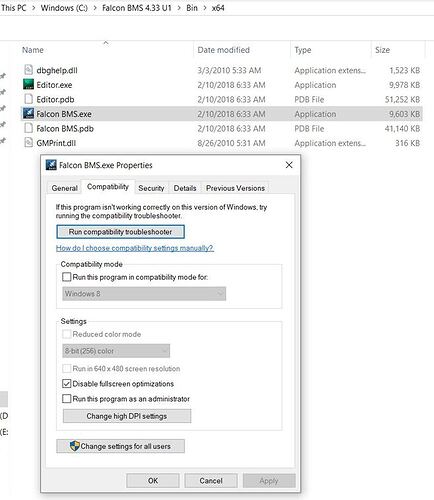Click This PC in address breadcrumb
The image size is (434, 500).
pos(14,8)
